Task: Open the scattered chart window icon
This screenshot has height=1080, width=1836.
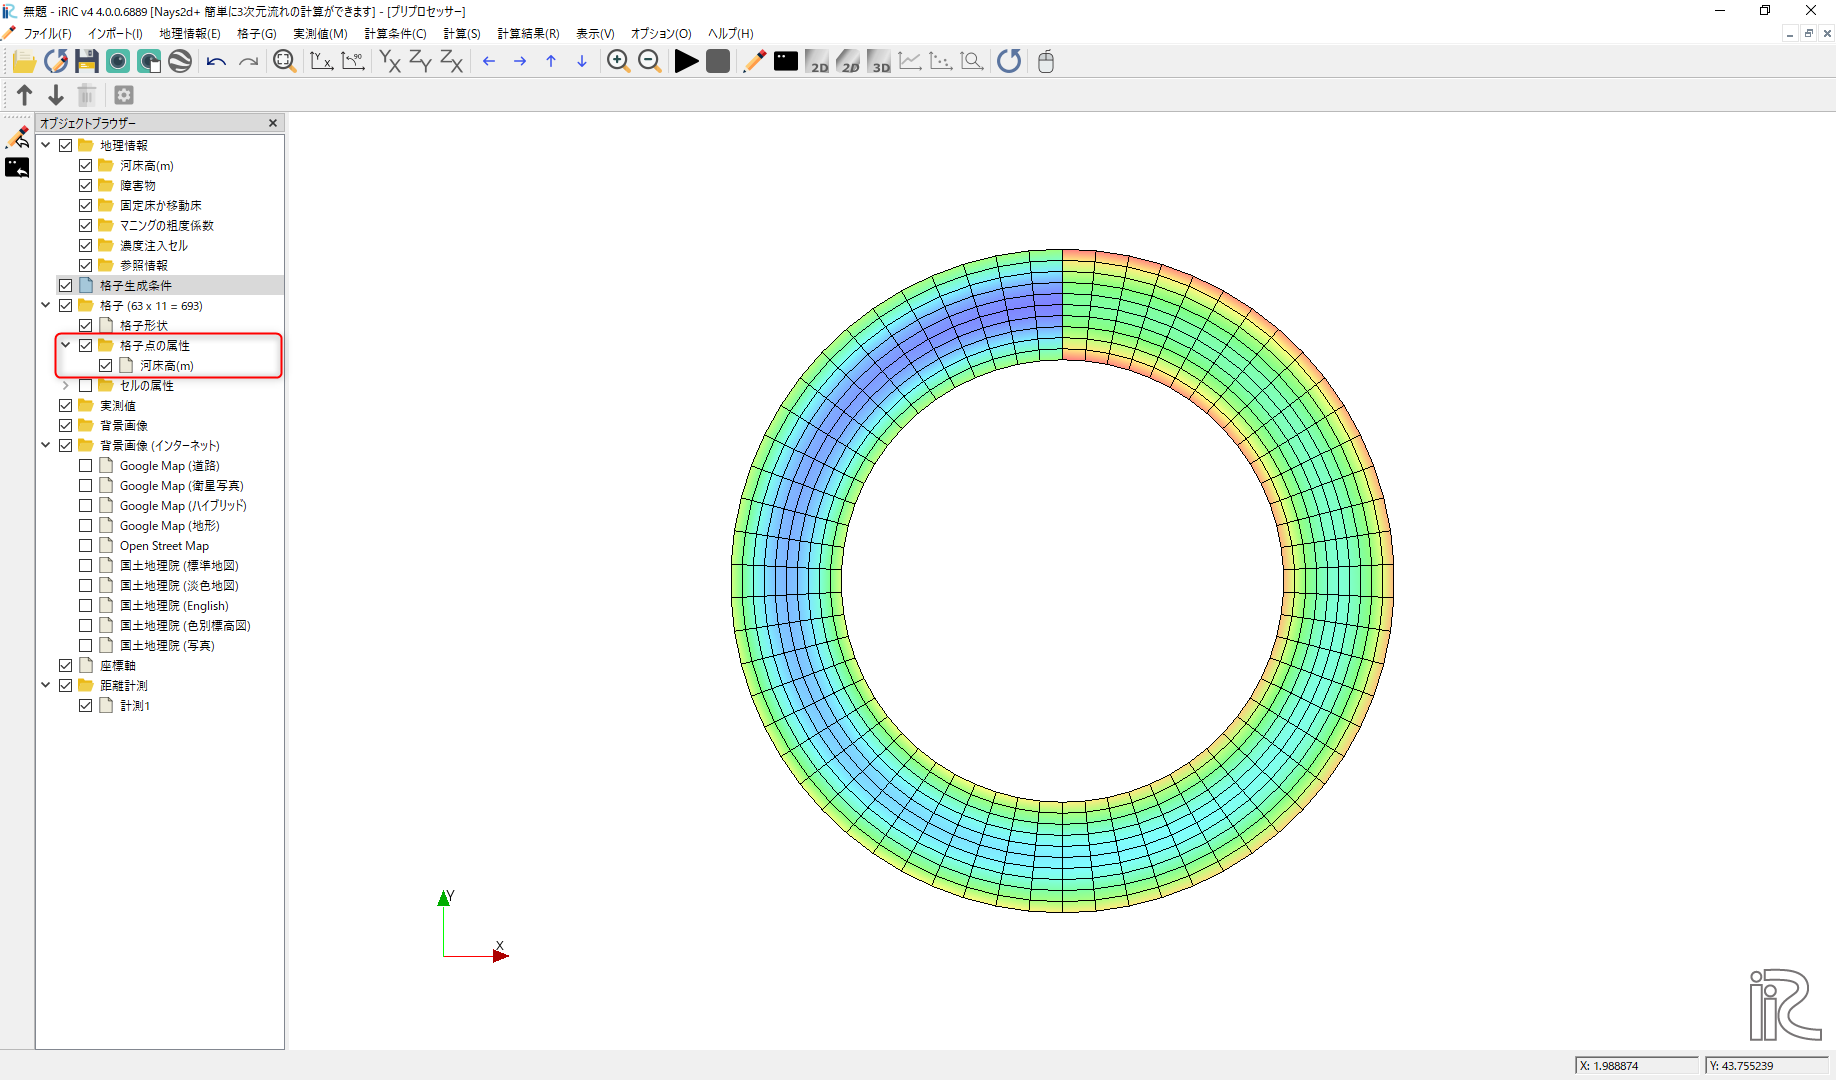Action: [941, 62]
